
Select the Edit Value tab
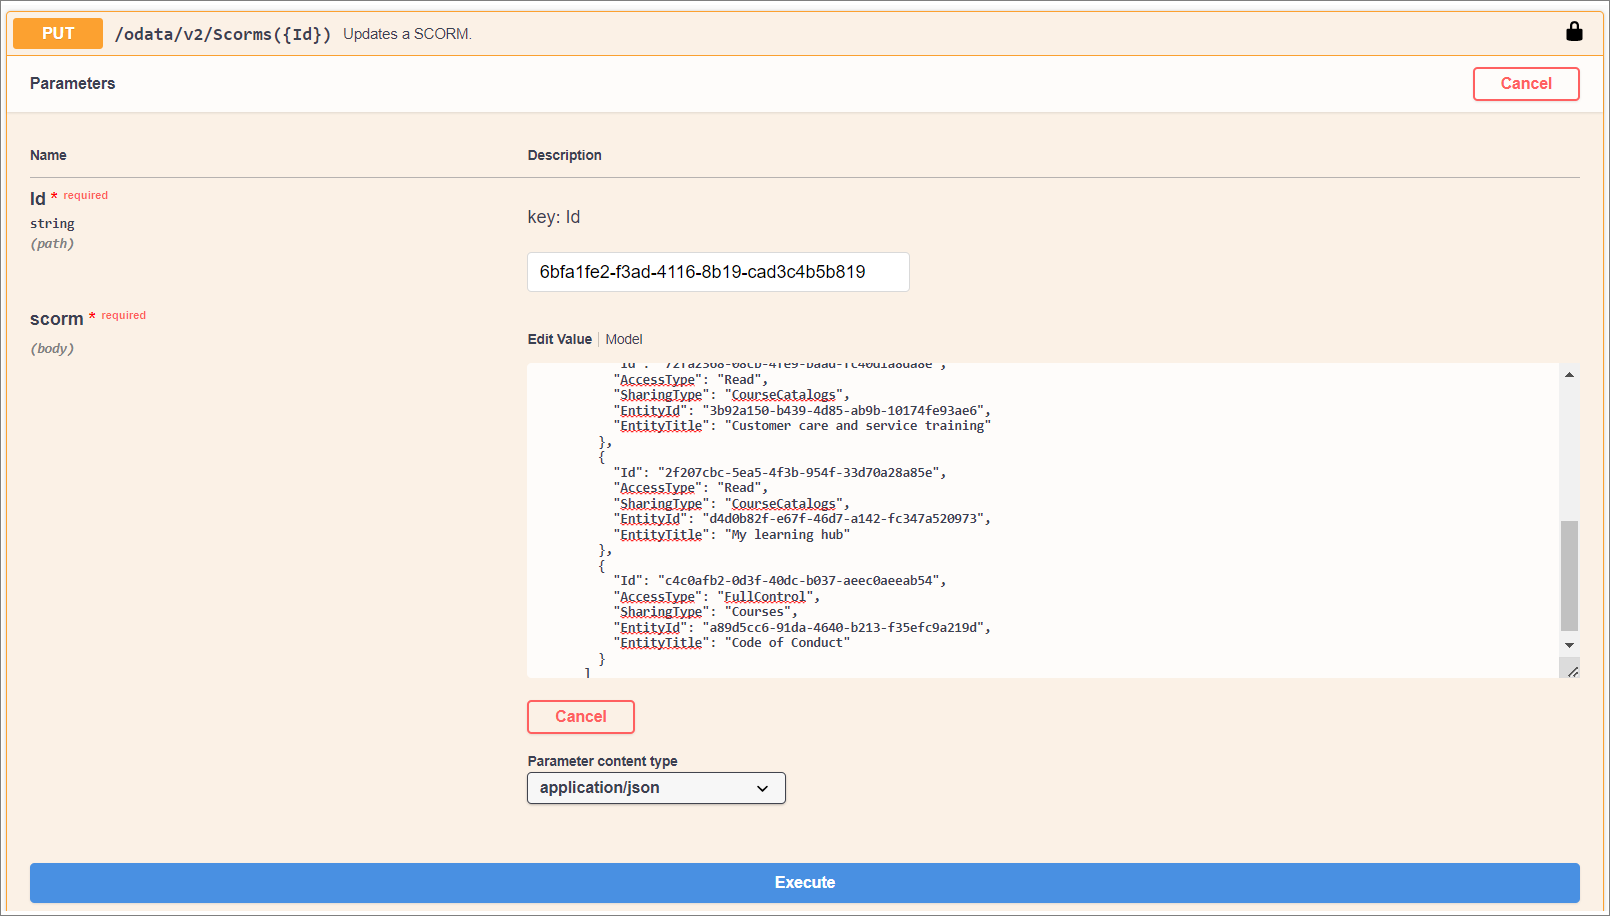pos(559,339)
